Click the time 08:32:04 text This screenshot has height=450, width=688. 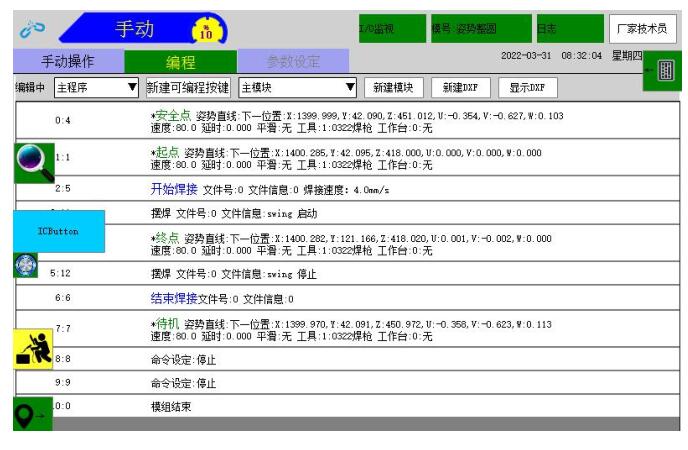(581, 56)
